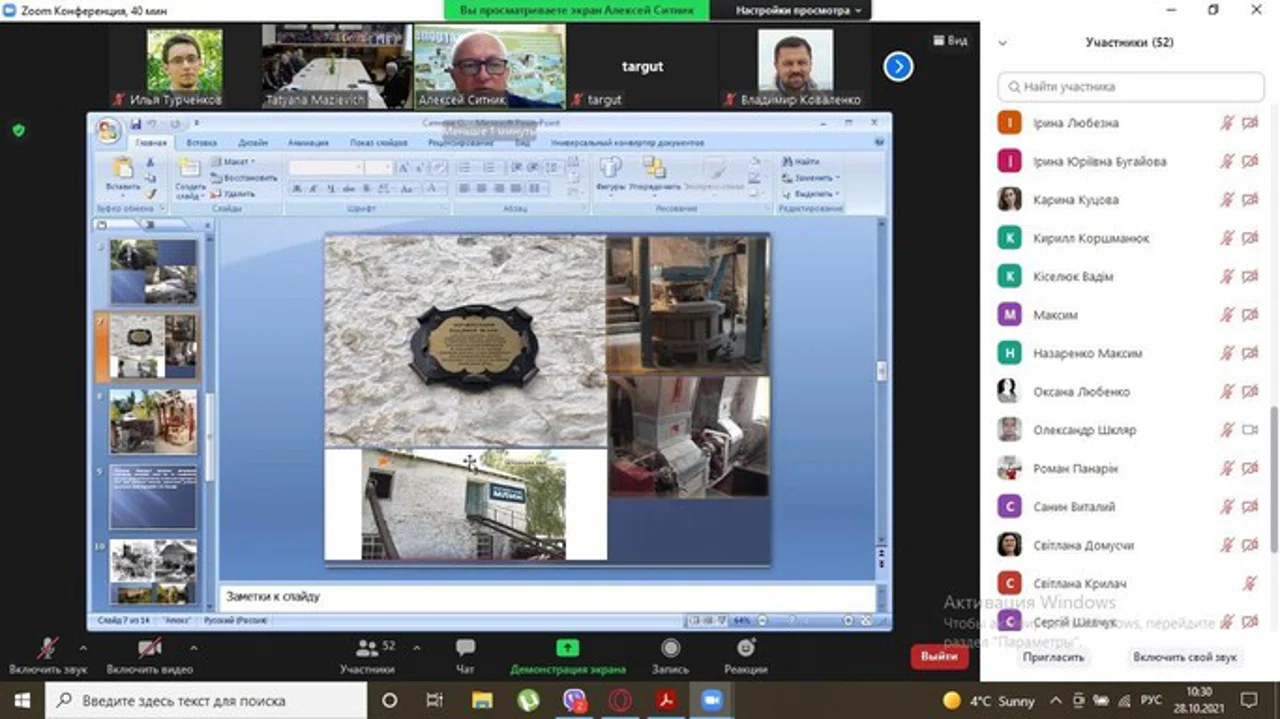This screenshot has height=719, width=1280.
Task: Switch to the Вставка ribbon tab
Action: tap(201, 143)
